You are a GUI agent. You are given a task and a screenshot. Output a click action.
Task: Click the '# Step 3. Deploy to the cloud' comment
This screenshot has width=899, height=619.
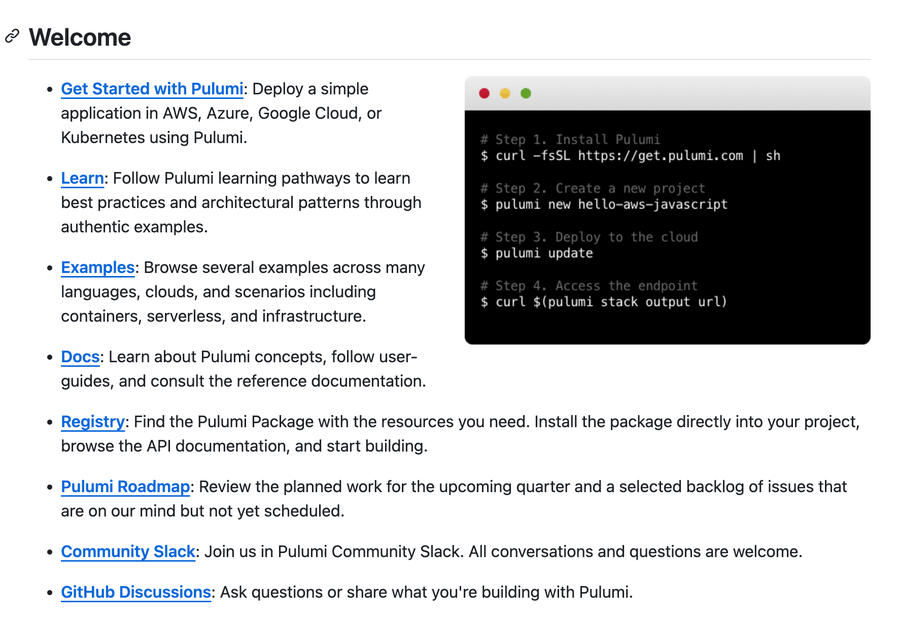click(x=589, y=237)
